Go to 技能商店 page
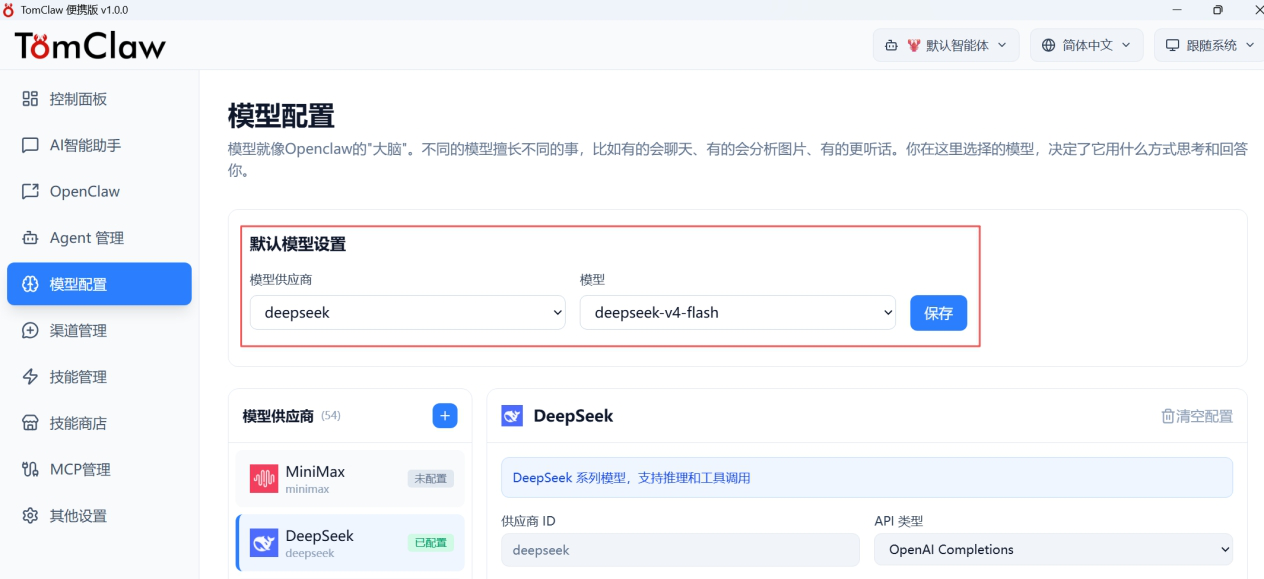The height and width of the screenshot is (579, 1264). click(x=99, y=423)
